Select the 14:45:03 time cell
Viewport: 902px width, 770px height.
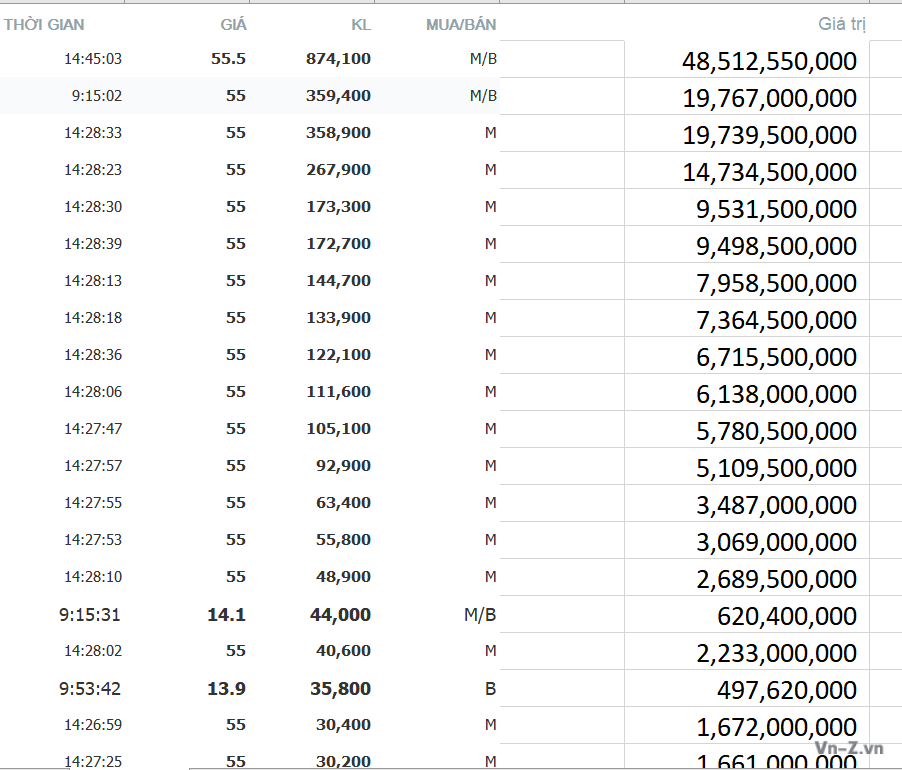click(93, 59)
